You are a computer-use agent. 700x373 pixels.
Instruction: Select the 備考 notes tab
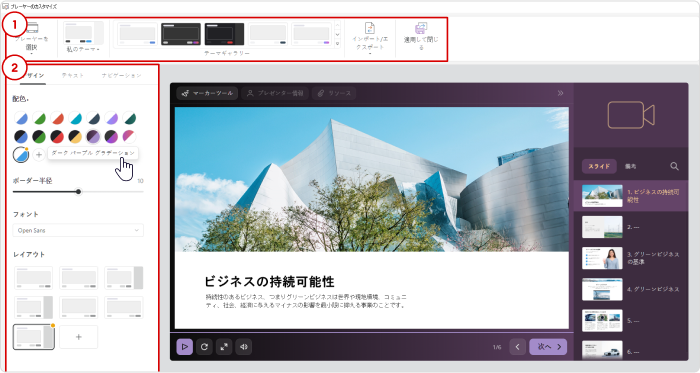[630, 166]
